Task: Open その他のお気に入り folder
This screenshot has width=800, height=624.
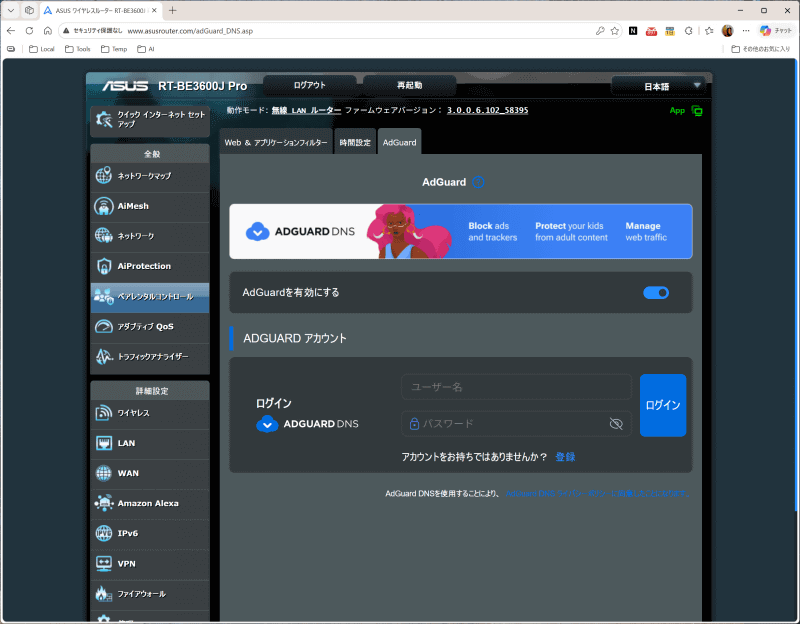Action: (760, 49)
